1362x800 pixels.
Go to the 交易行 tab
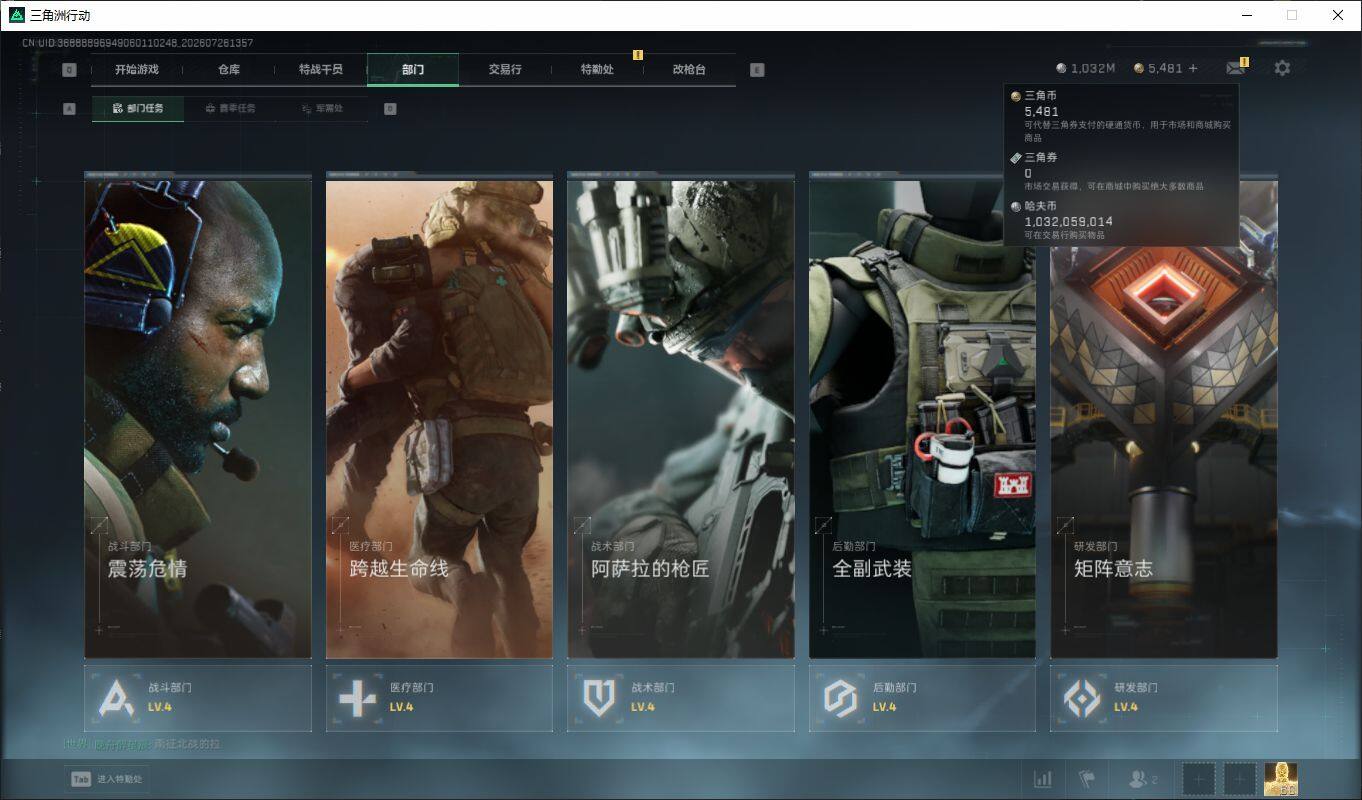click(x=505, y=70)
